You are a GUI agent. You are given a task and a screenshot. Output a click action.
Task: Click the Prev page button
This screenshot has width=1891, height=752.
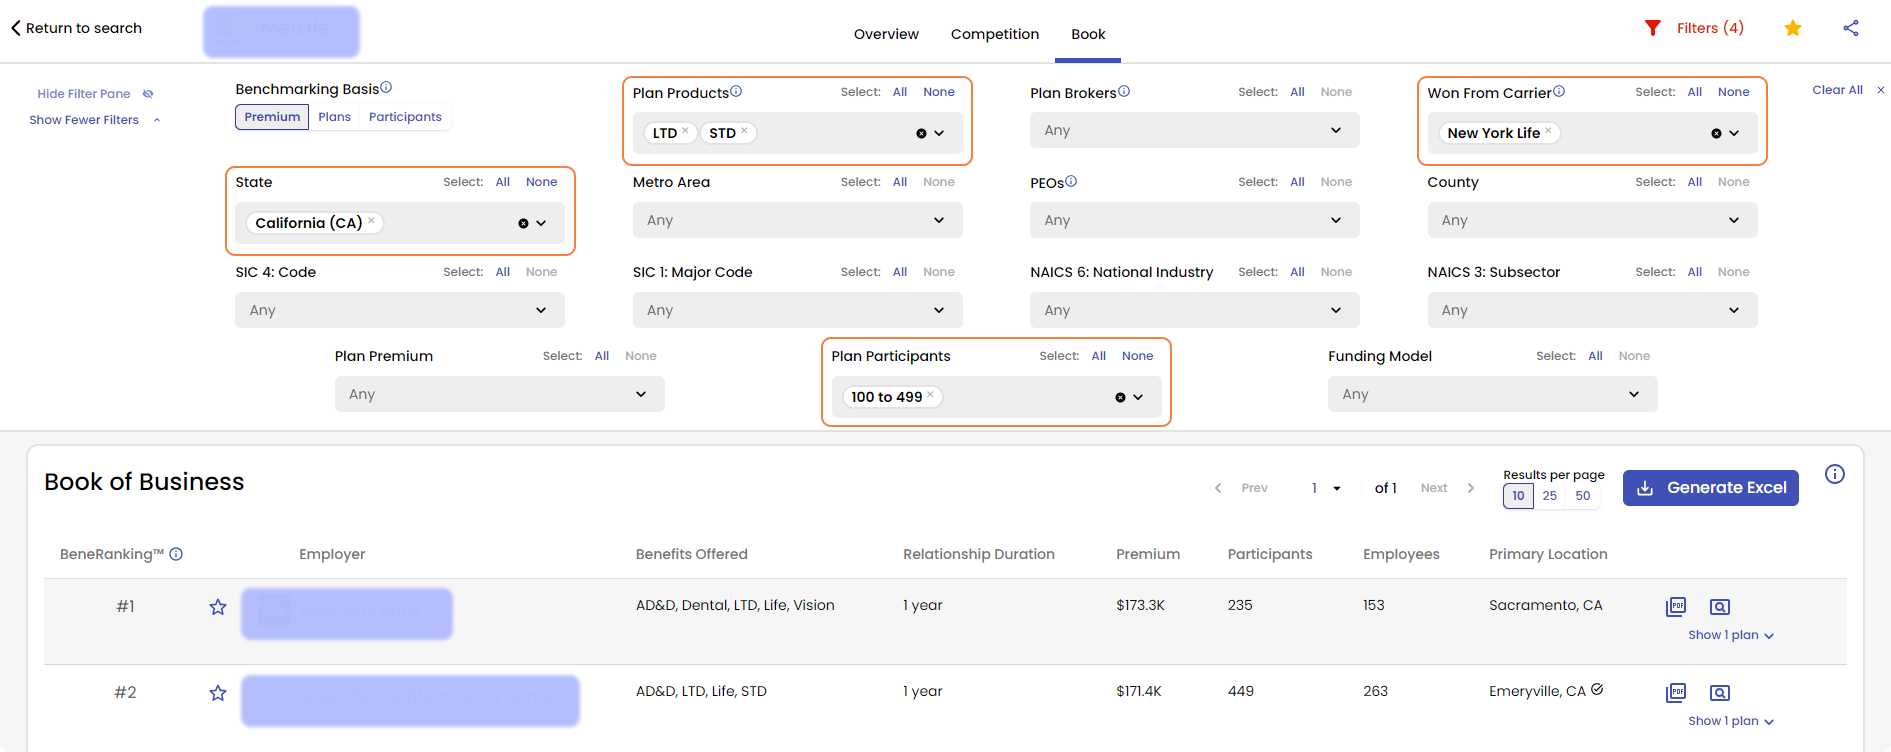click(1241, 488)
